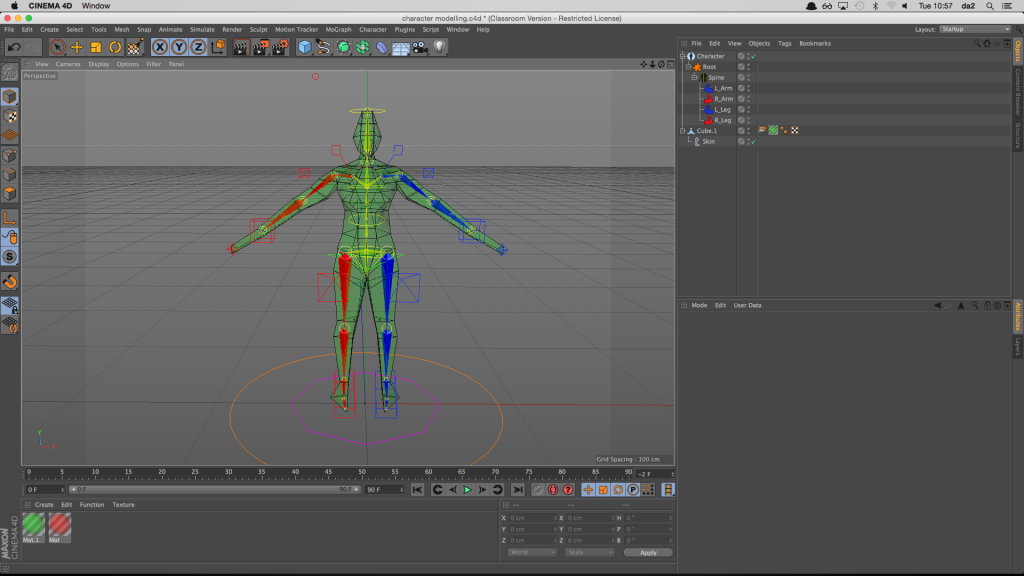Select the Move tool in the toolbar
The height and width of the screenshot is (576, 1024).
coord(77,46)
